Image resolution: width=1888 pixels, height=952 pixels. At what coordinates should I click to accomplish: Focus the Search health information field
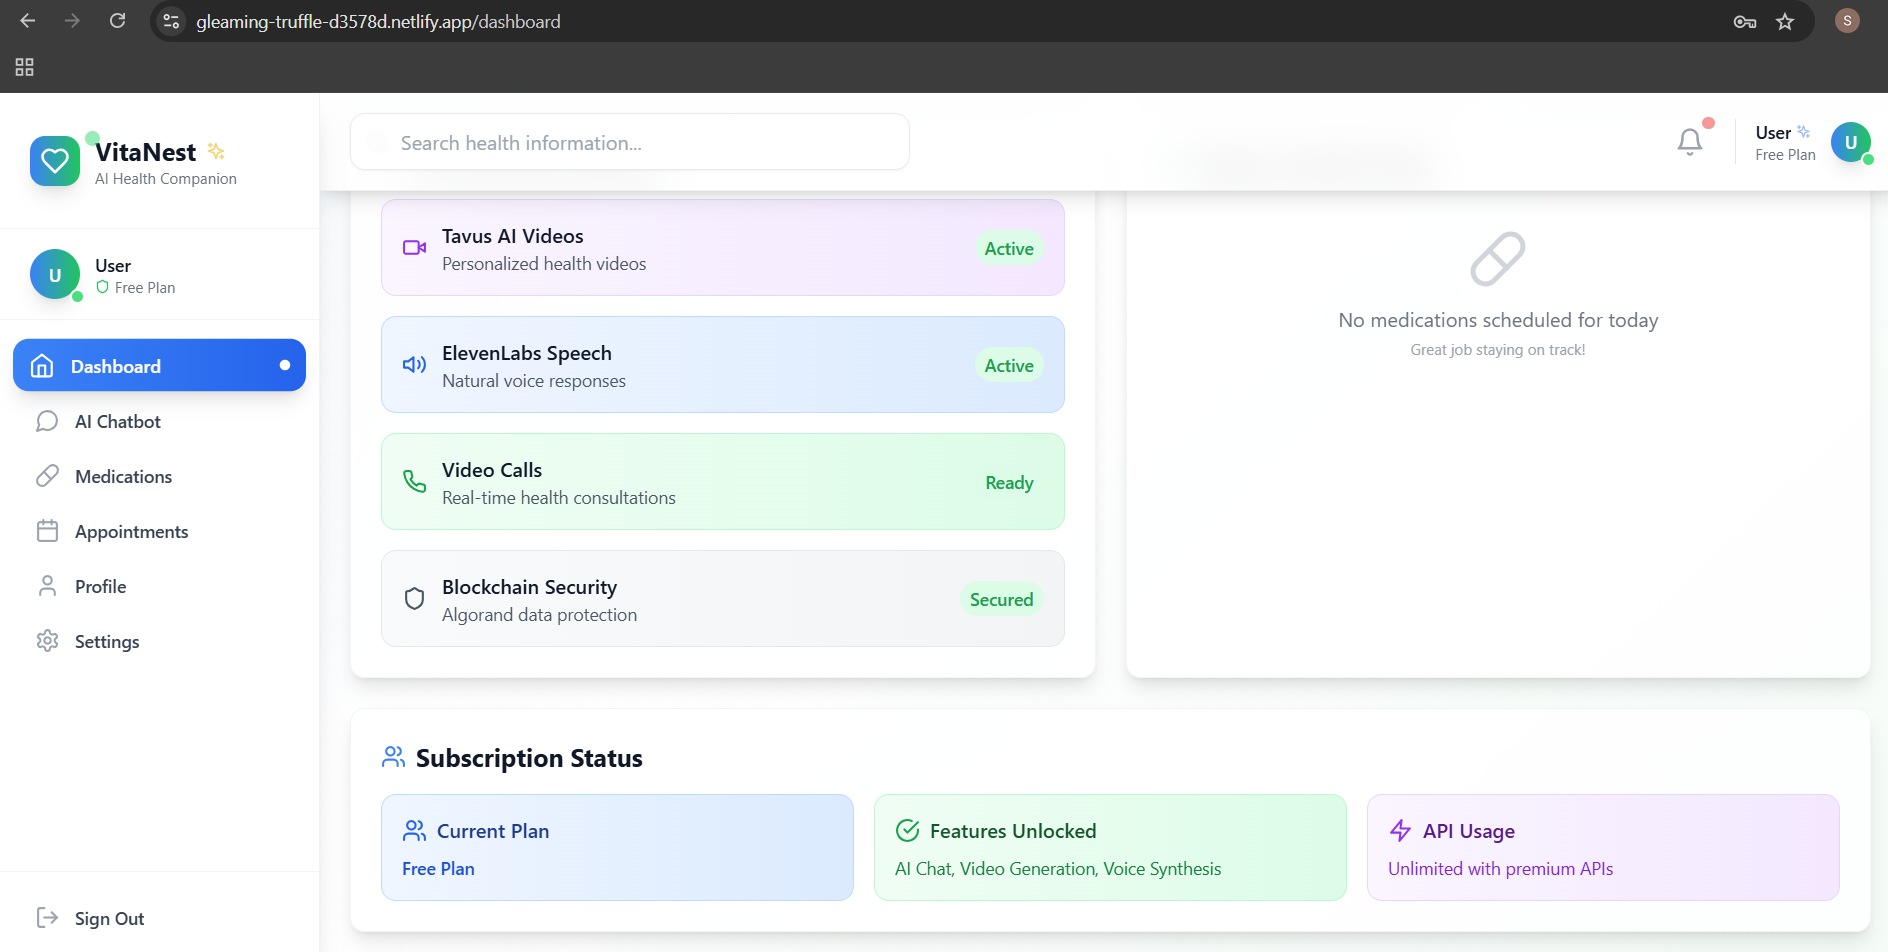630,142
